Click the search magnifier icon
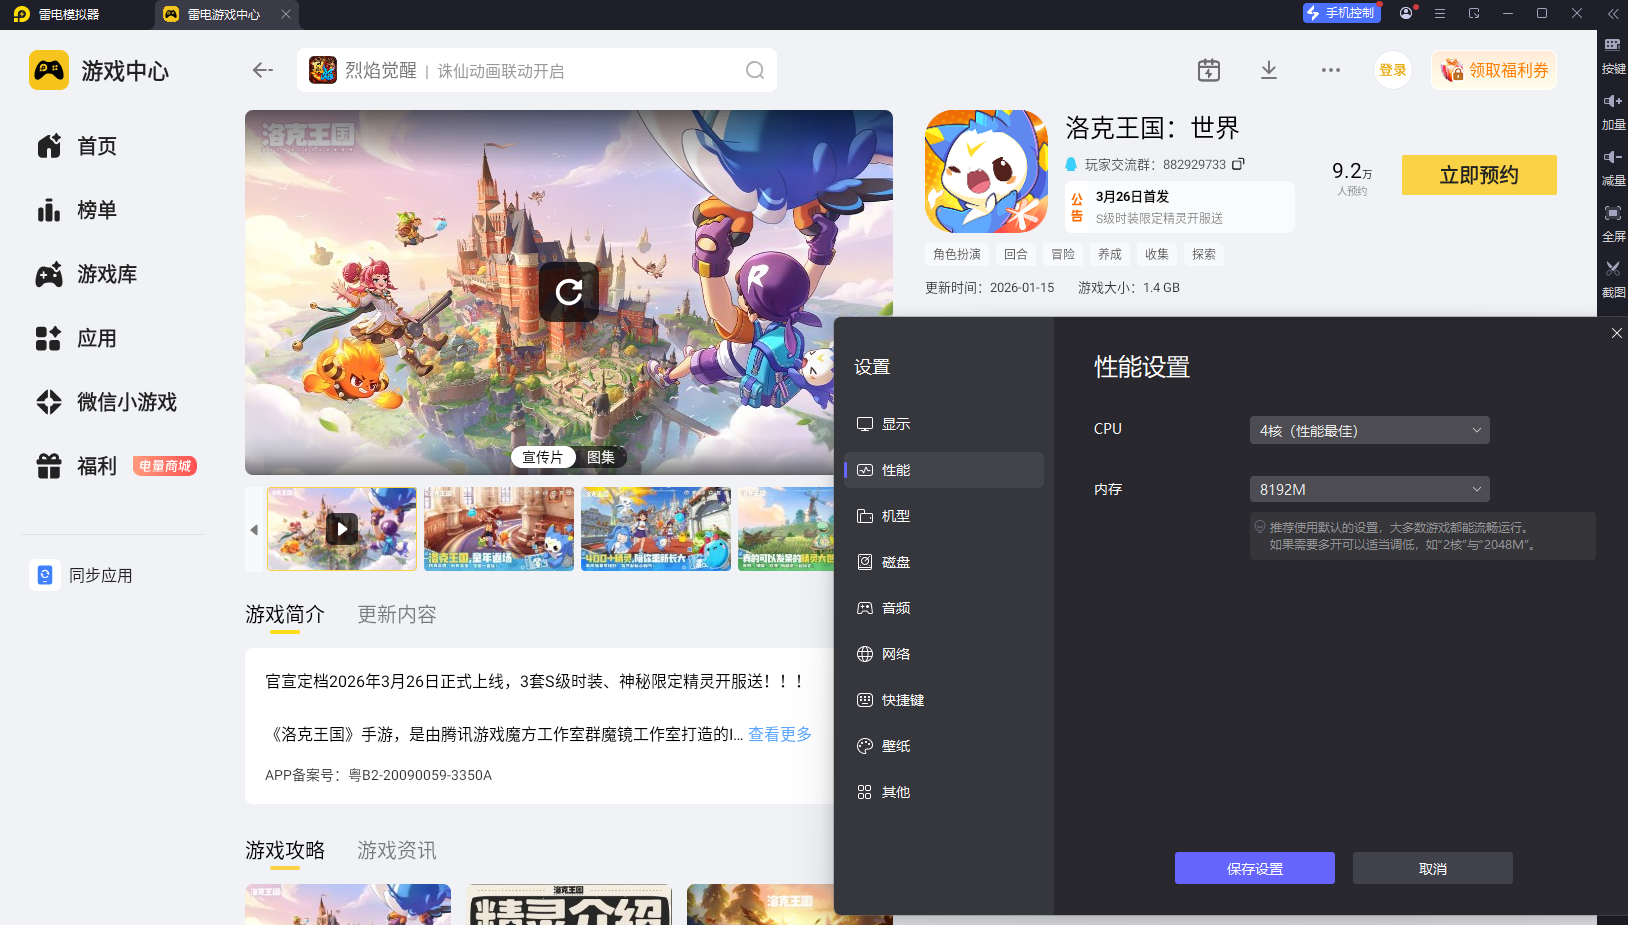Screen dimensions: 1628x925 755,70
